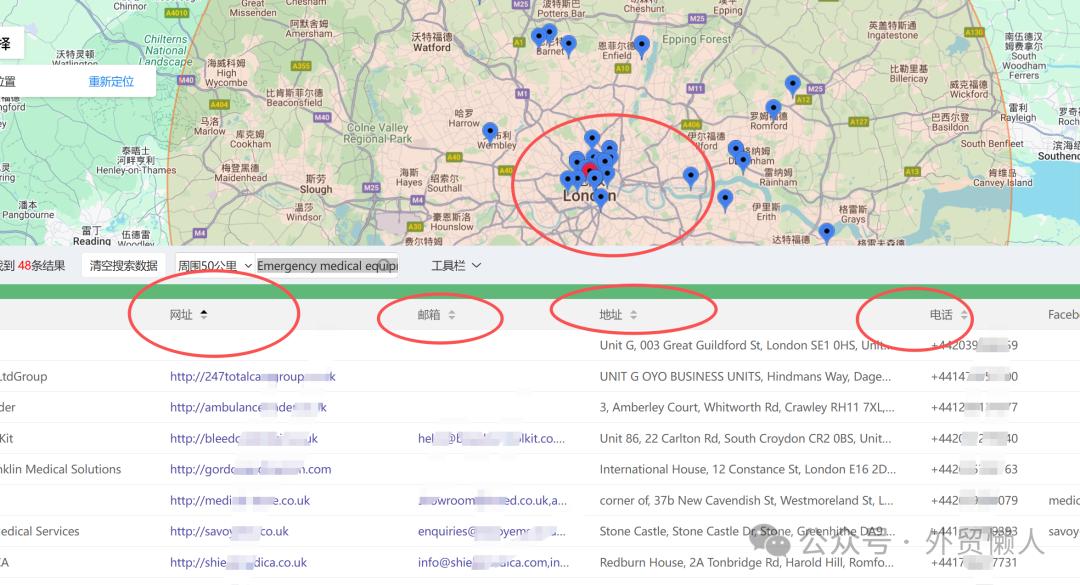Open the savoy .co.uk website link
1080x585 pixels.
(x=229, y=532)
